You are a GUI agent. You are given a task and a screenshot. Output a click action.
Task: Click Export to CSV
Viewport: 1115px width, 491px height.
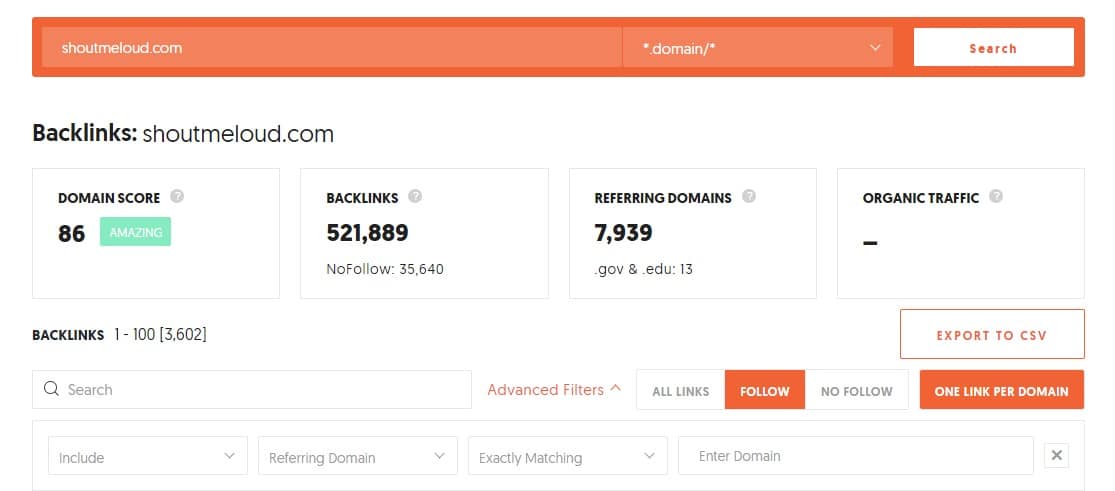[992, 334]
